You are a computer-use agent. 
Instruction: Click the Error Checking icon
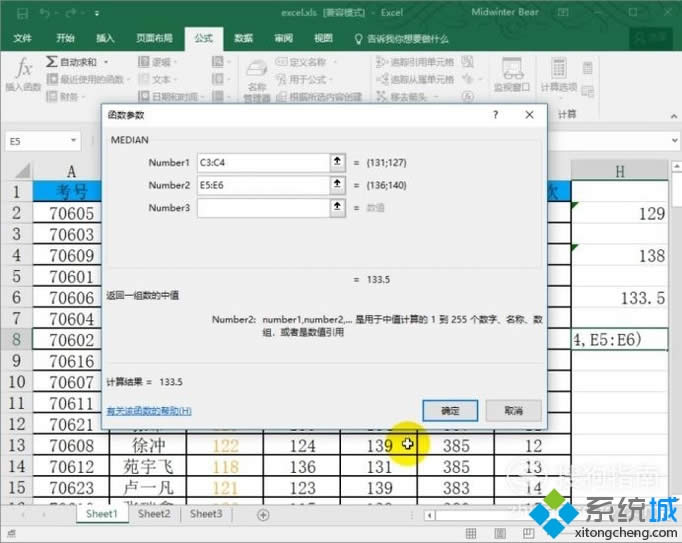(x=468, y=79)
